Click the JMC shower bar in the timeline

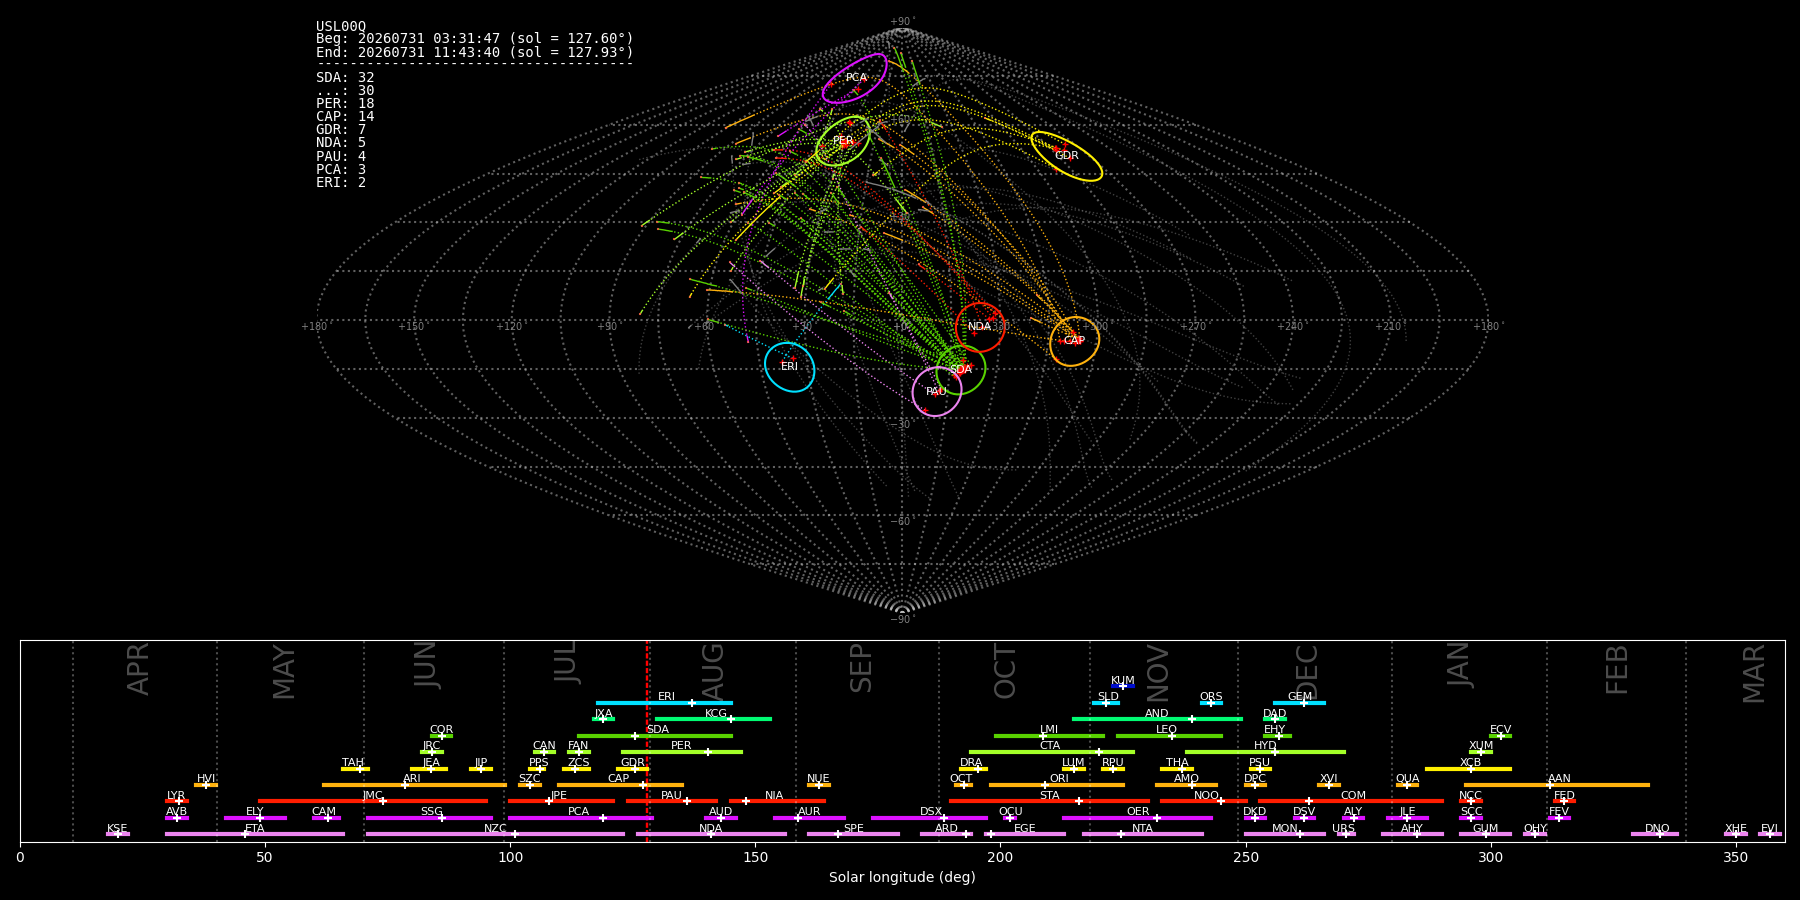coord(373,801)
